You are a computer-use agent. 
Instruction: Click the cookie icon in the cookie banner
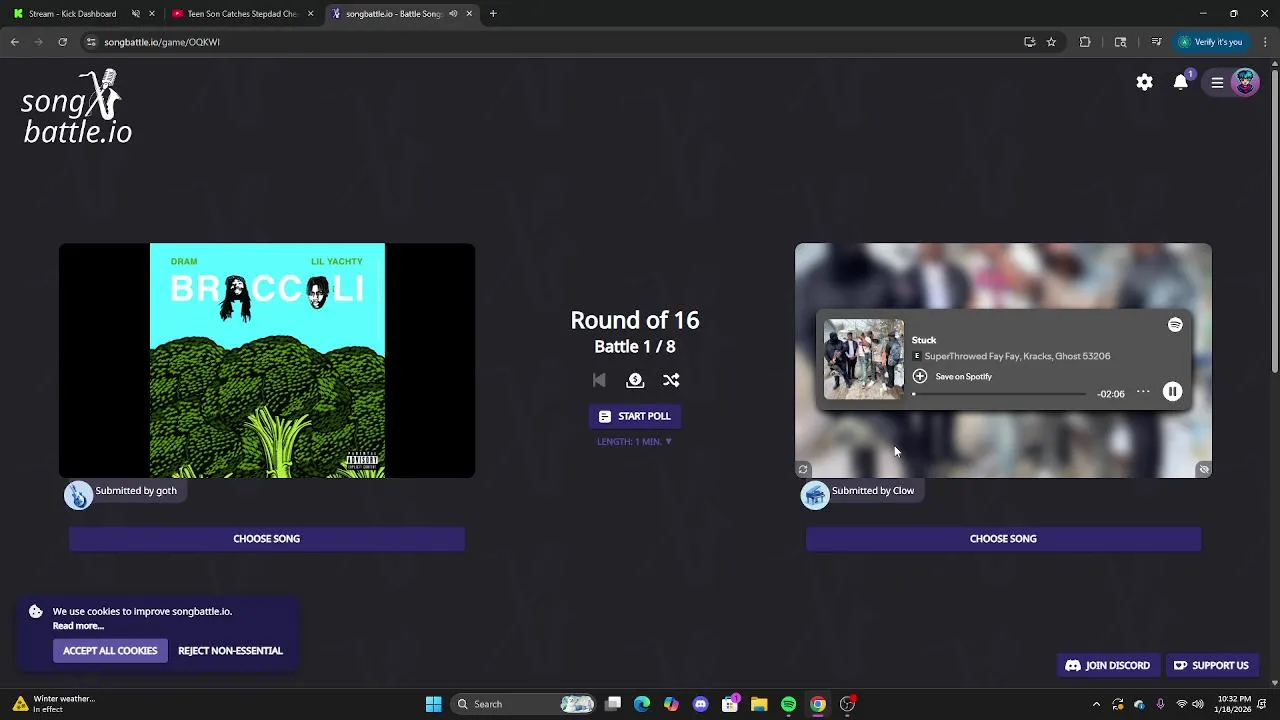click(x=36, y=611)
